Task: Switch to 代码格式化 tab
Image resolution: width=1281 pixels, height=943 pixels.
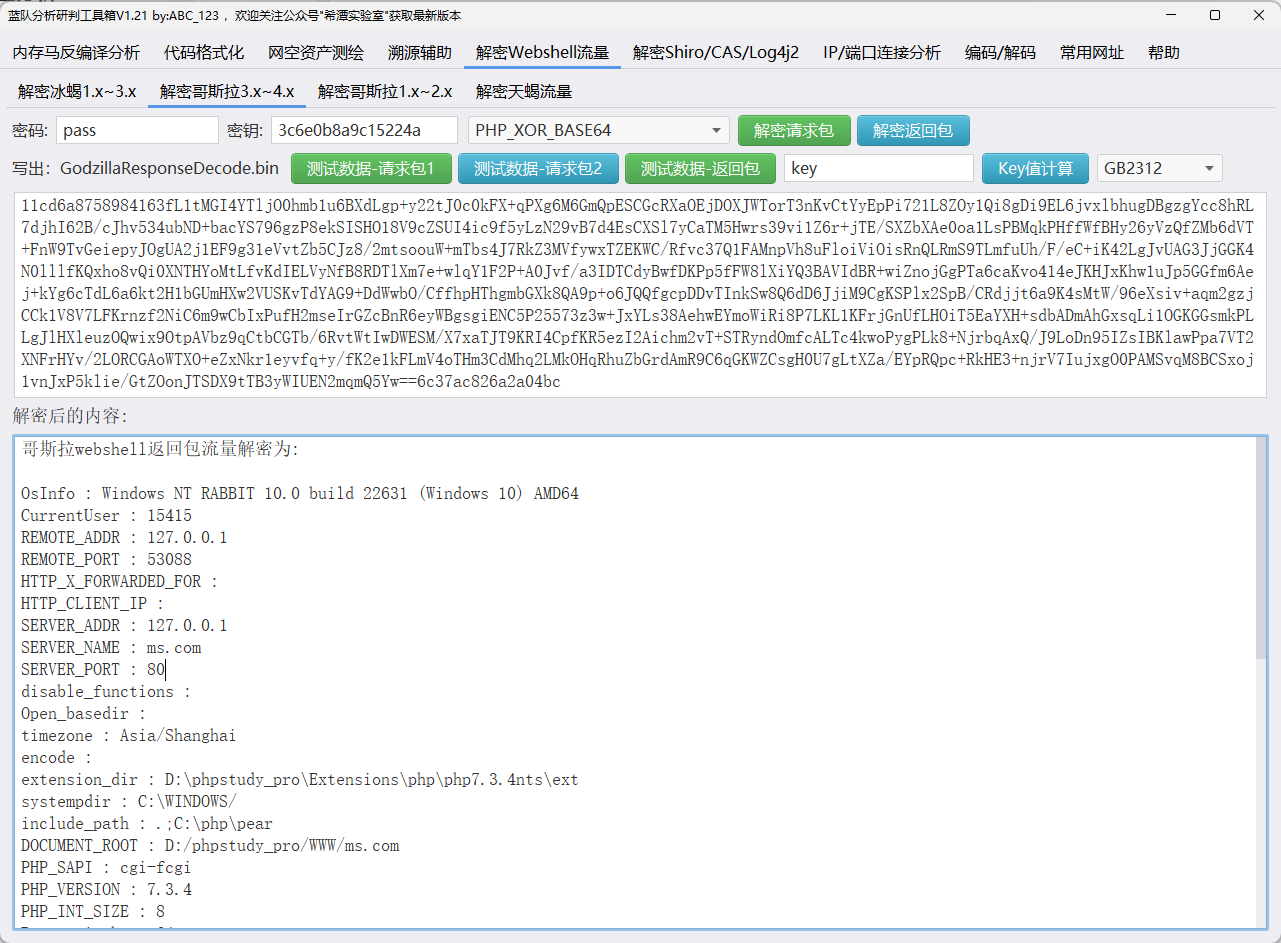Action: (204, 53)
